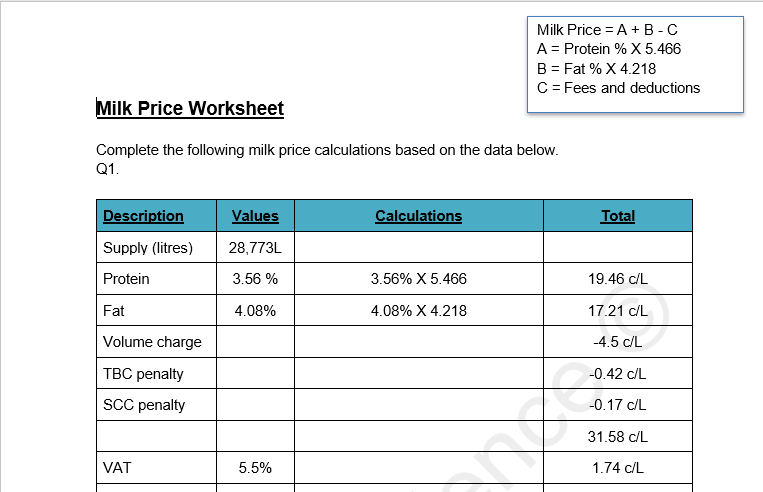Click the SCC penalty total -0.17 c/L
Viewport: 763px width, 492px height.
point(617,405)
